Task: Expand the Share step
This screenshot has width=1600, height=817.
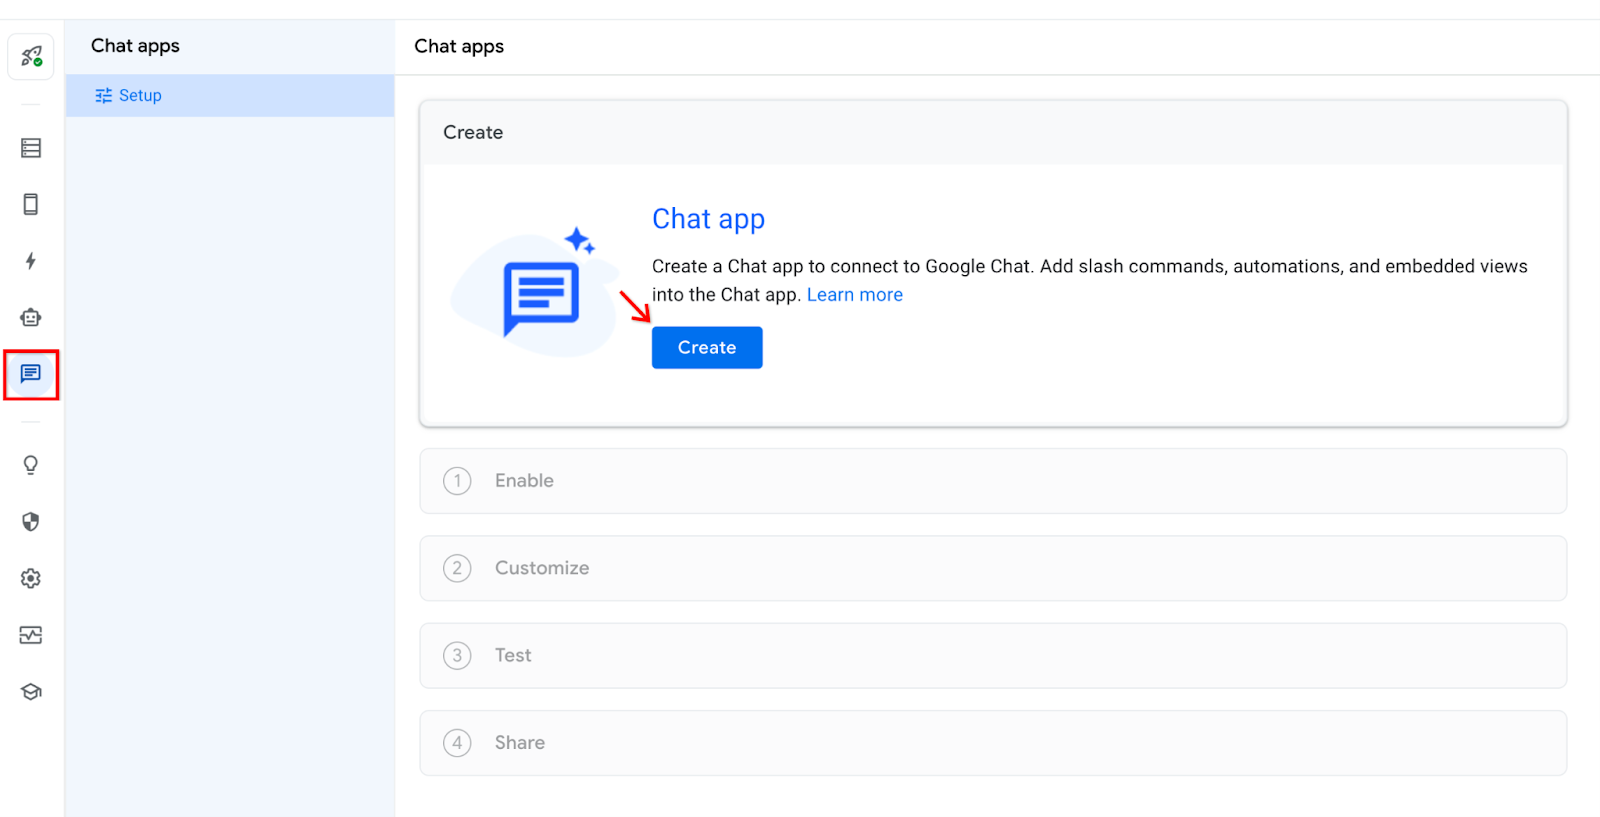Action: tap(992, 743)
